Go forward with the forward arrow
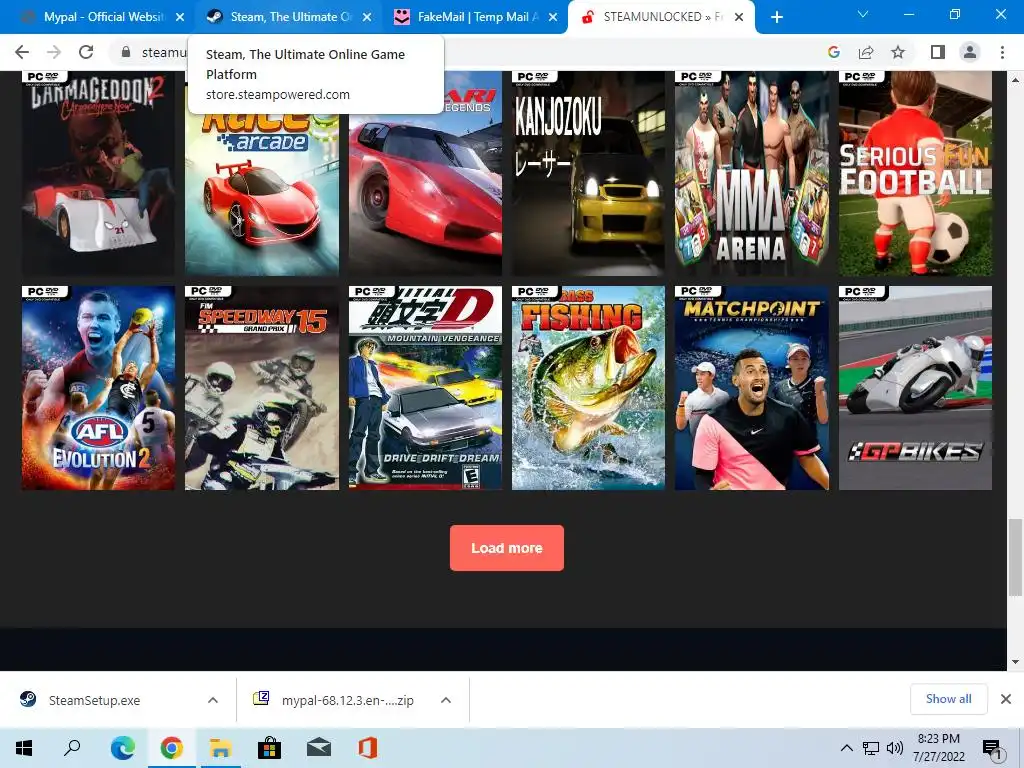 54,52
